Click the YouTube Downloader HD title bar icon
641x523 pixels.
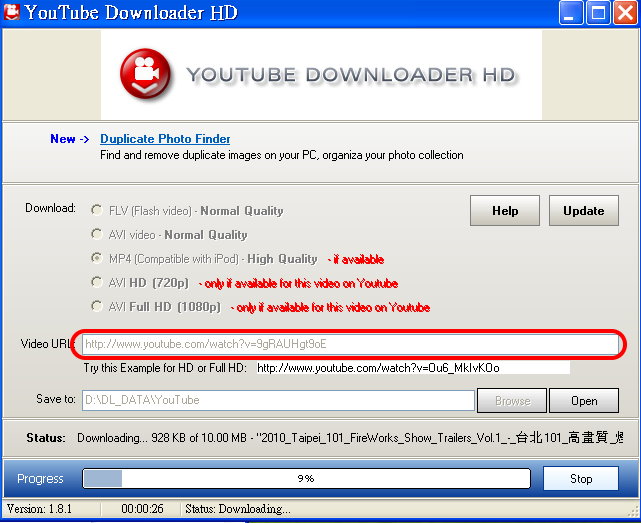point(11,12)
